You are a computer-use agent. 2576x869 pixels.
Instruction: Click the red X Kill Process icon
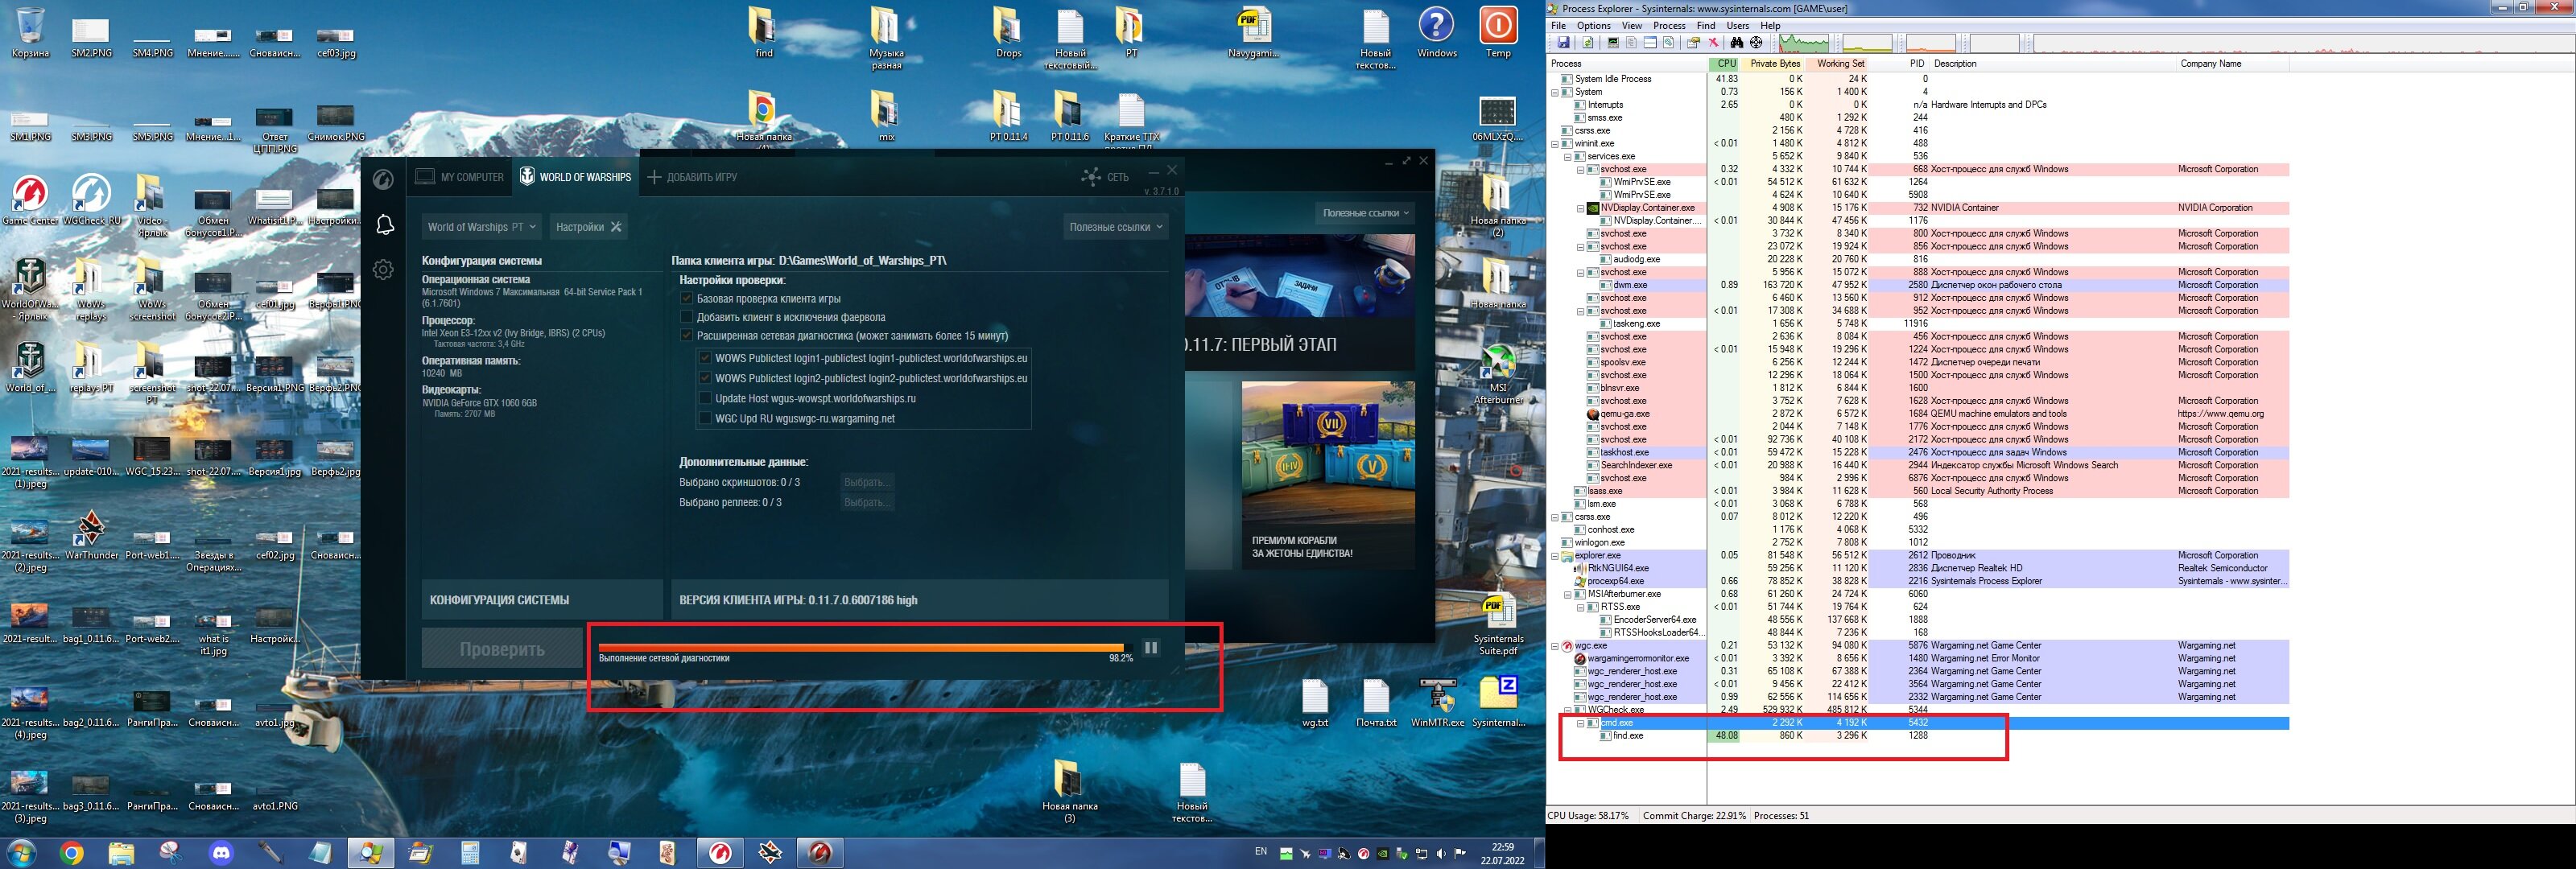(1713, 43)
